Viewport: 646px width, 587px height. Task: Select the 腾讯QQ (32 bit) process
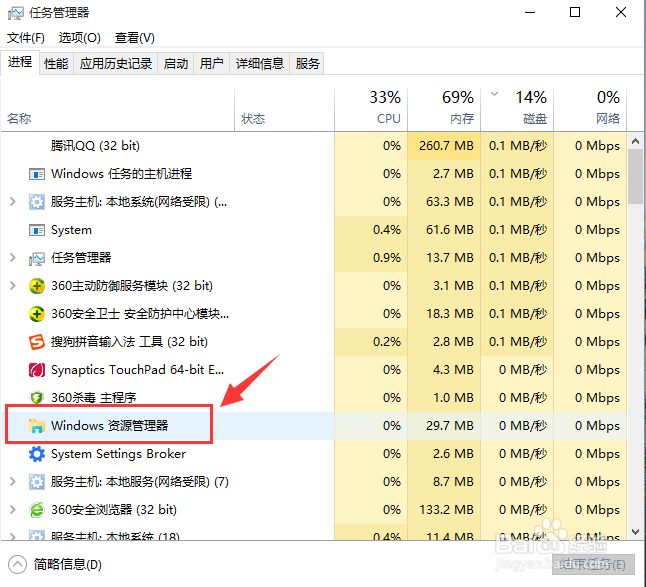point(95,146)
